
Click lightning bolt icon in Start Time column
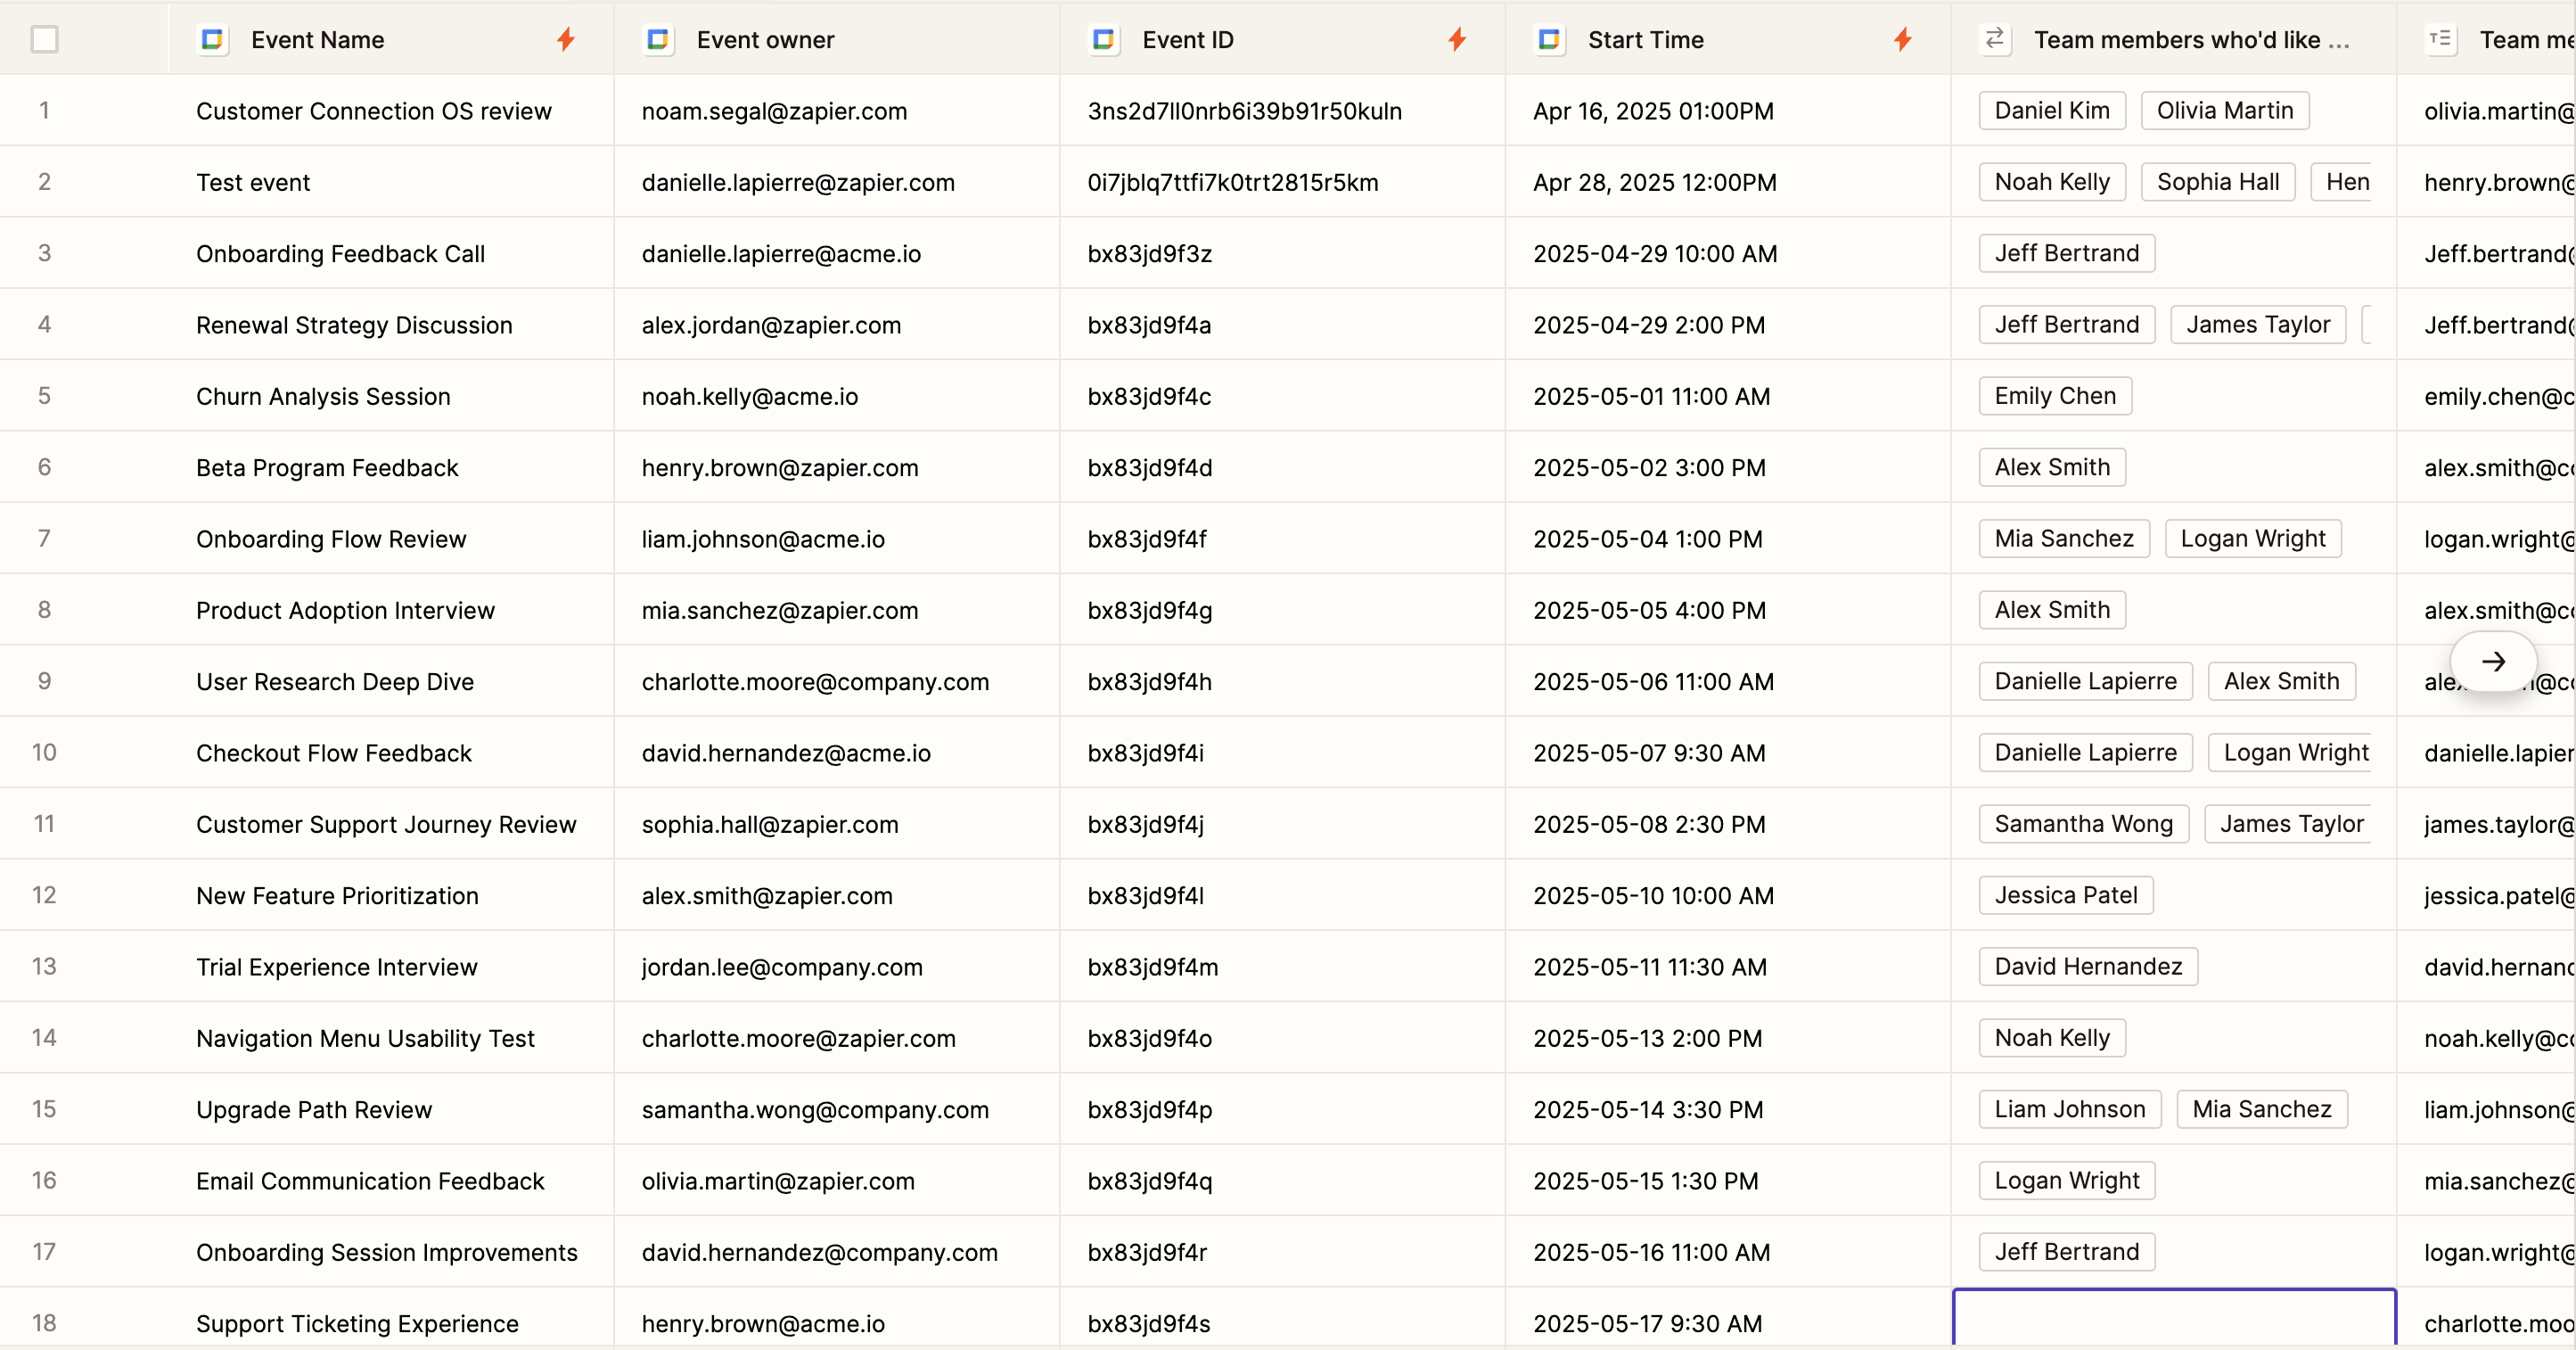point(1903,40)
